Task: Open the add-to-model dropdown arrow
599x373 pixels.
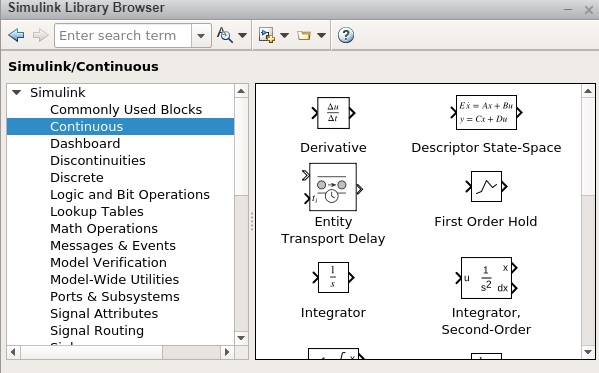Action: click(x=284, y=35)
